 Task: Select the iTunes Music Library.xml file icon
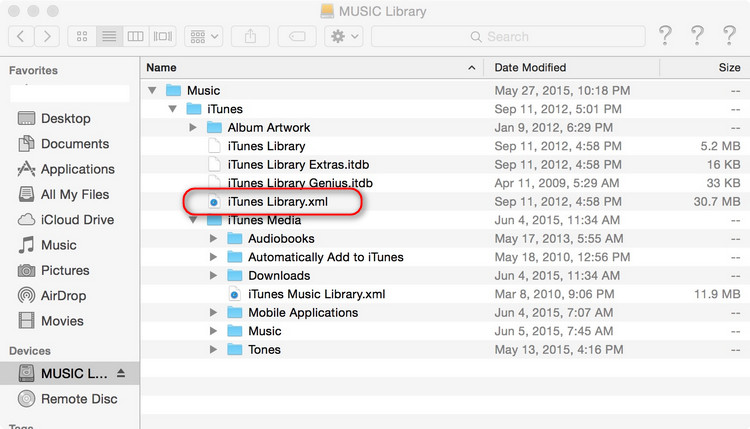point(234,294)
